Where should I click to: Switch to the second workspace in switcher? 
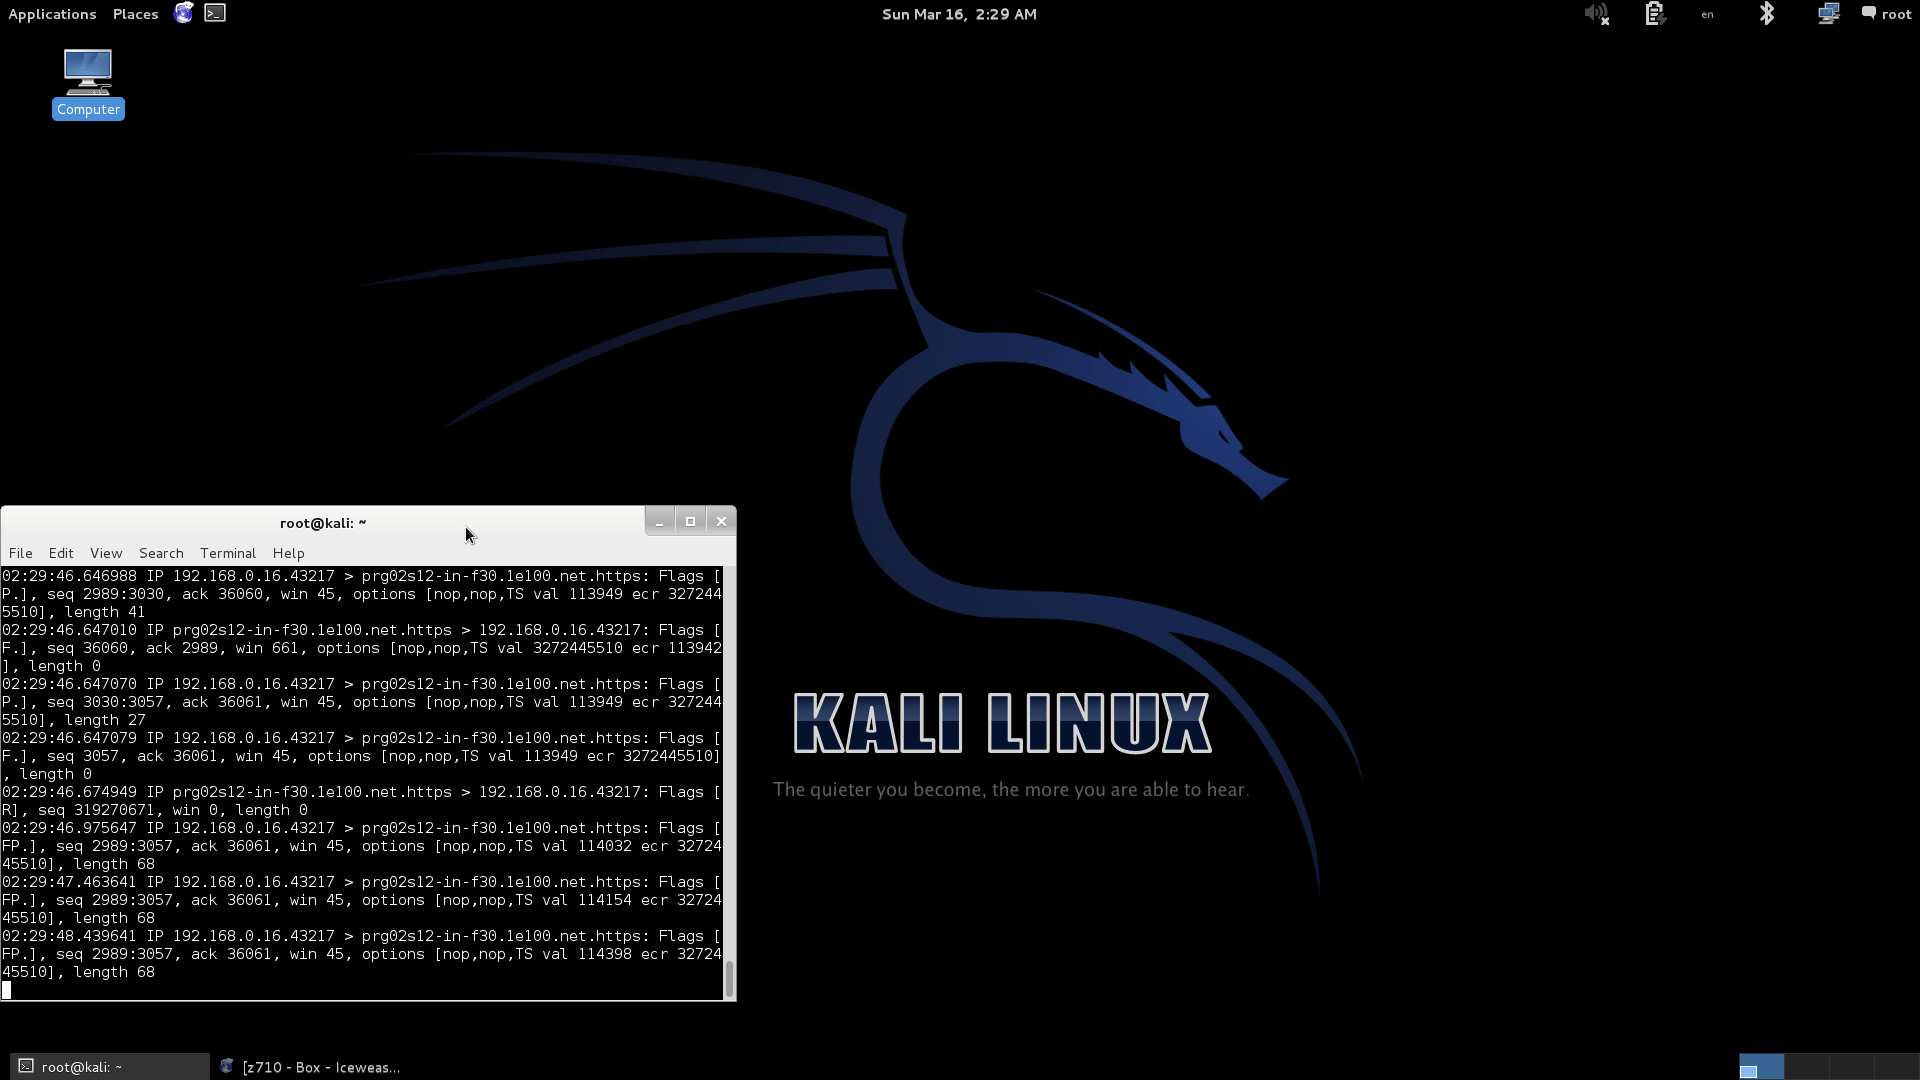point(1806,1067)
